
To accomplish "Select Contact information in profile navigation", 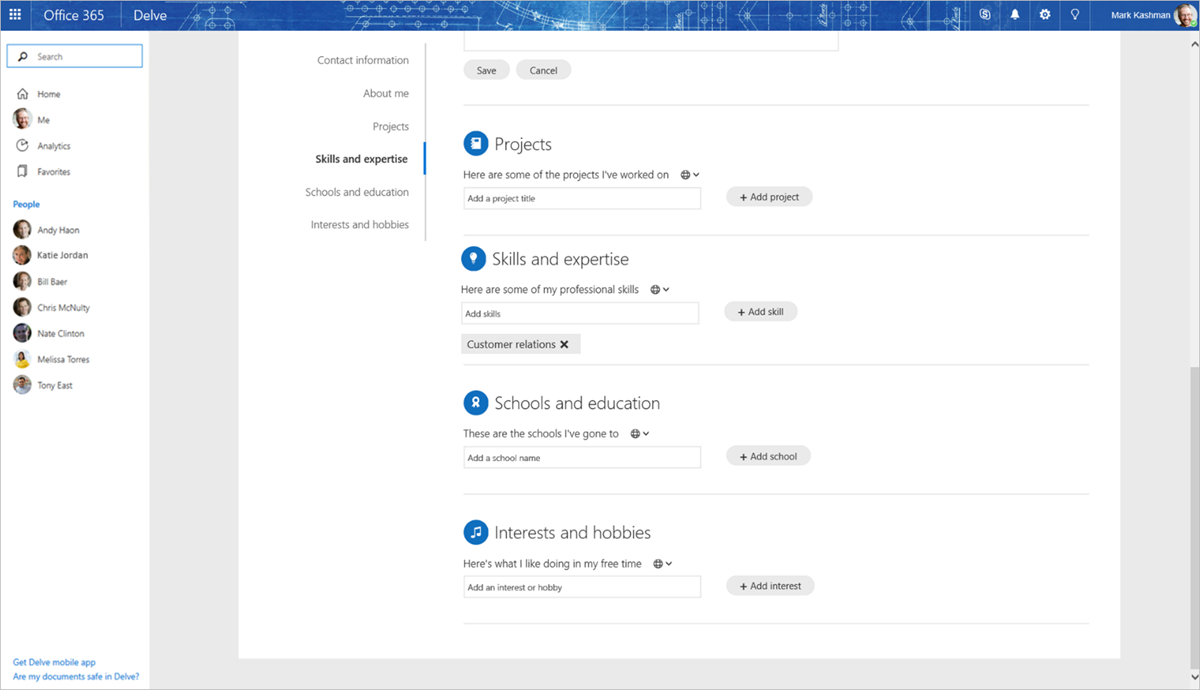I will tap(362, 60).
